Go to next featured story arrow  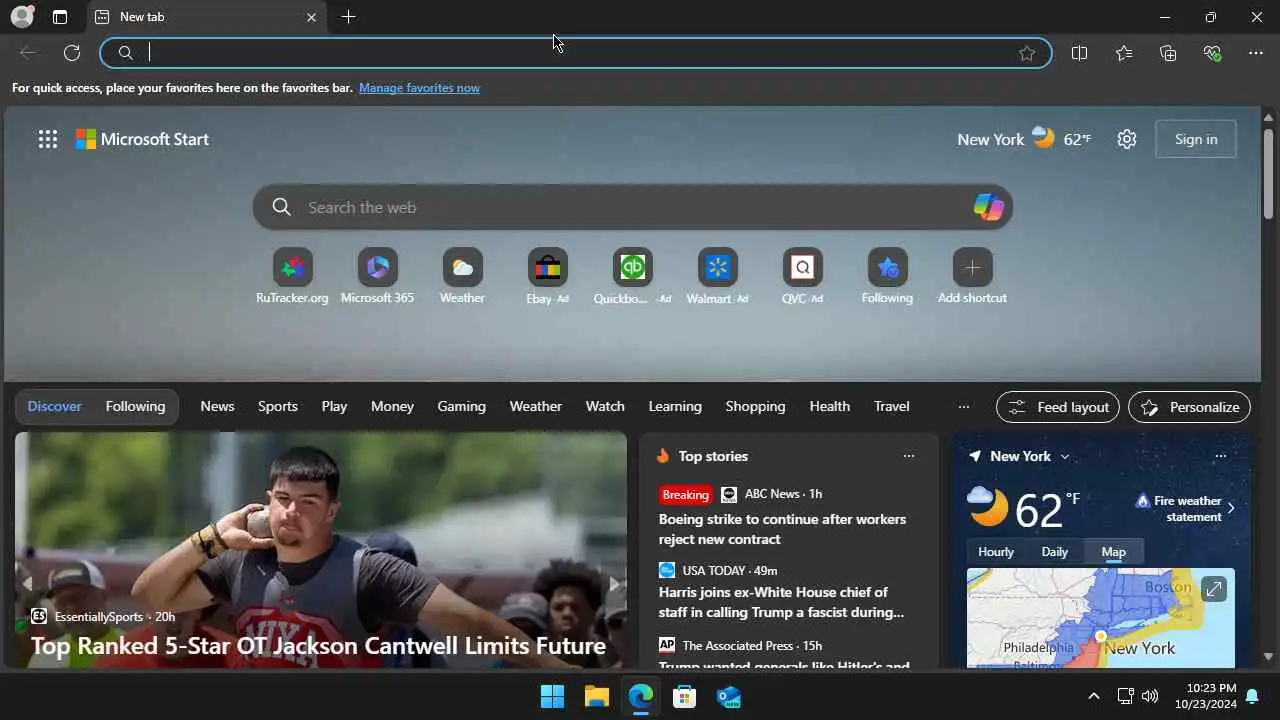[614, 584]
